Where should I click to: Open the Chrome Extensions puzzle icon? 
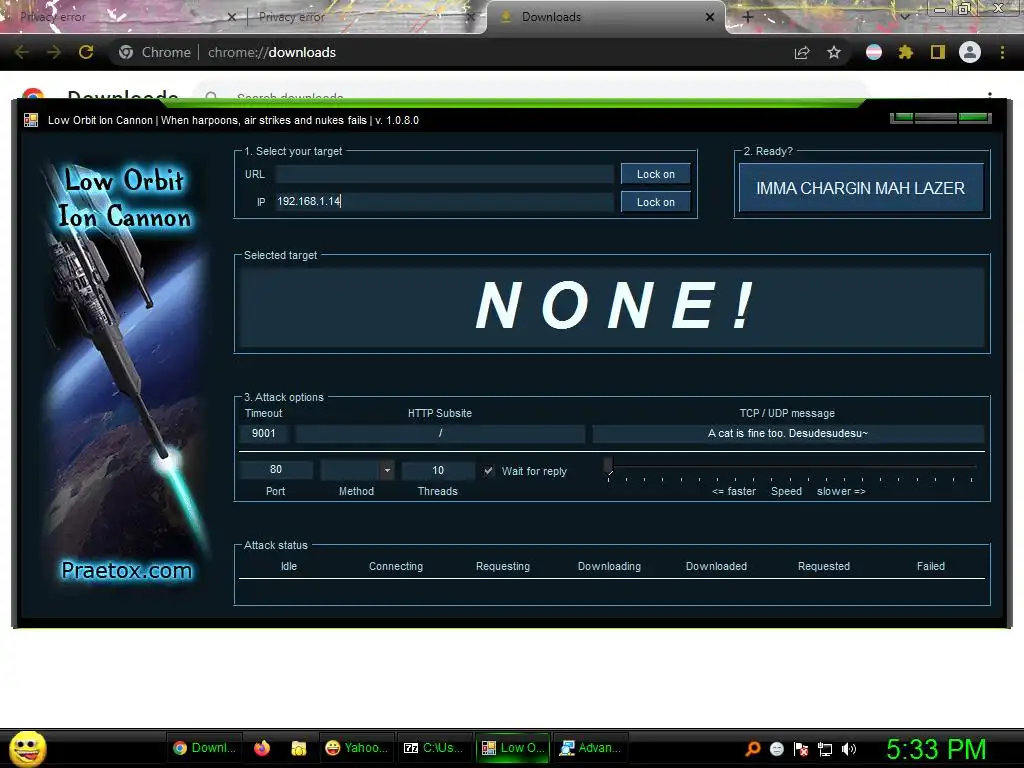pyautogui.click(x=905, y=52)
